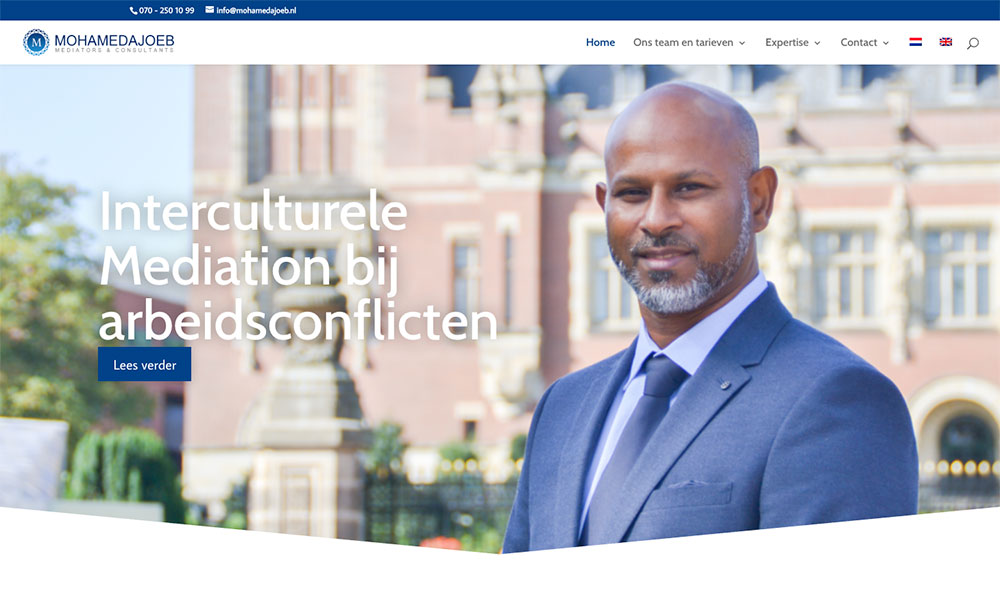Click phone number 070 - 250 10 99
The height and width of the screenshot is (604, 1000).
tap(166, 10)
